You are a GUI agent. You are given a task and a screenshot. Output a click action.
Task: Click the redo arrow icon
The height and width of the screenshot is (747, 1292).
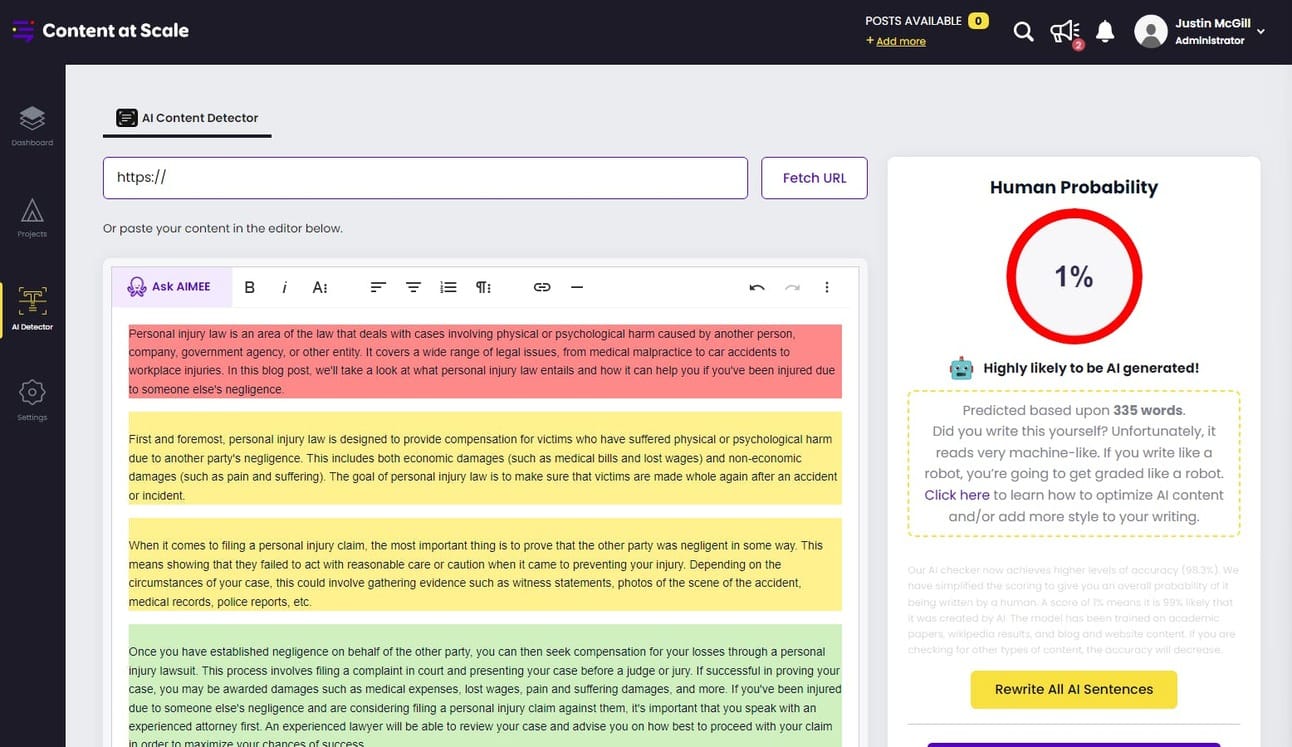[x=792, y=287]
